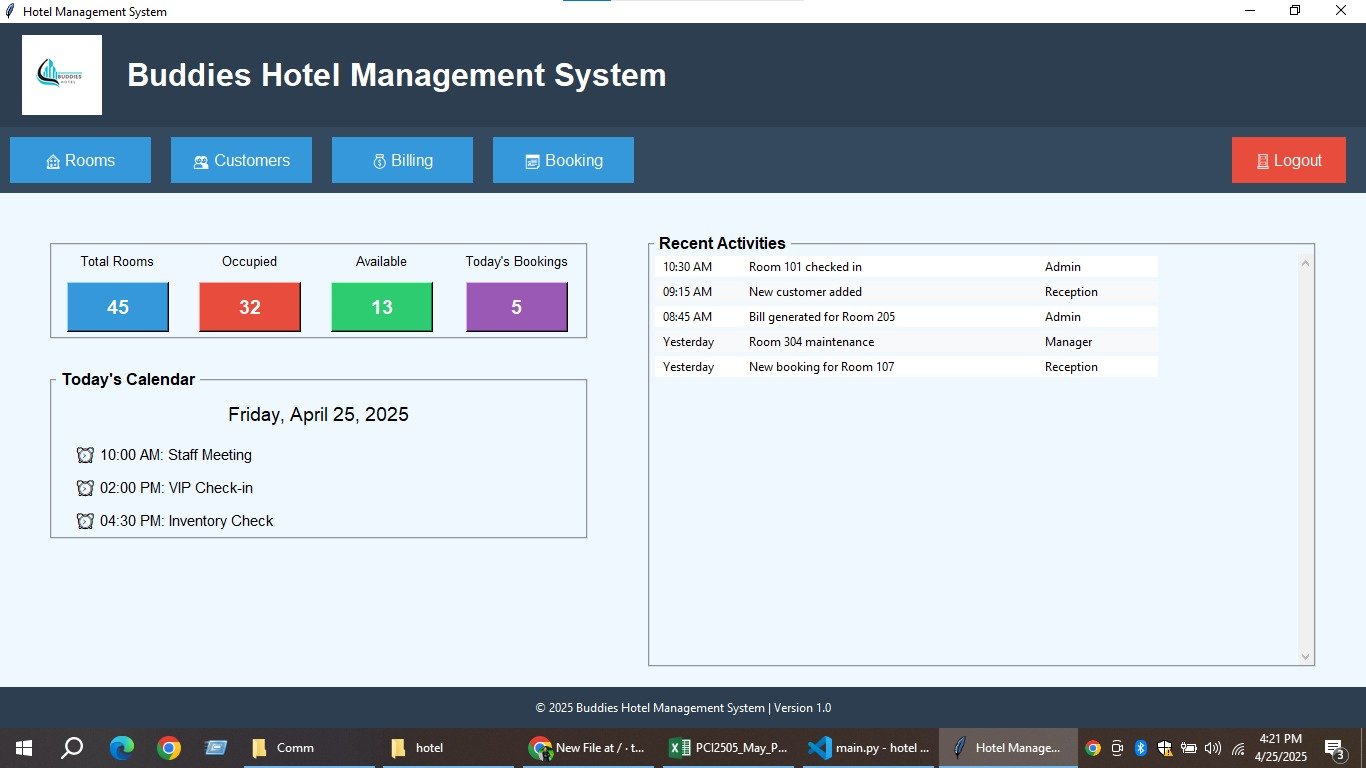
Task: Switch to the 'Comm' folder window
Action: tap(309, 748)
